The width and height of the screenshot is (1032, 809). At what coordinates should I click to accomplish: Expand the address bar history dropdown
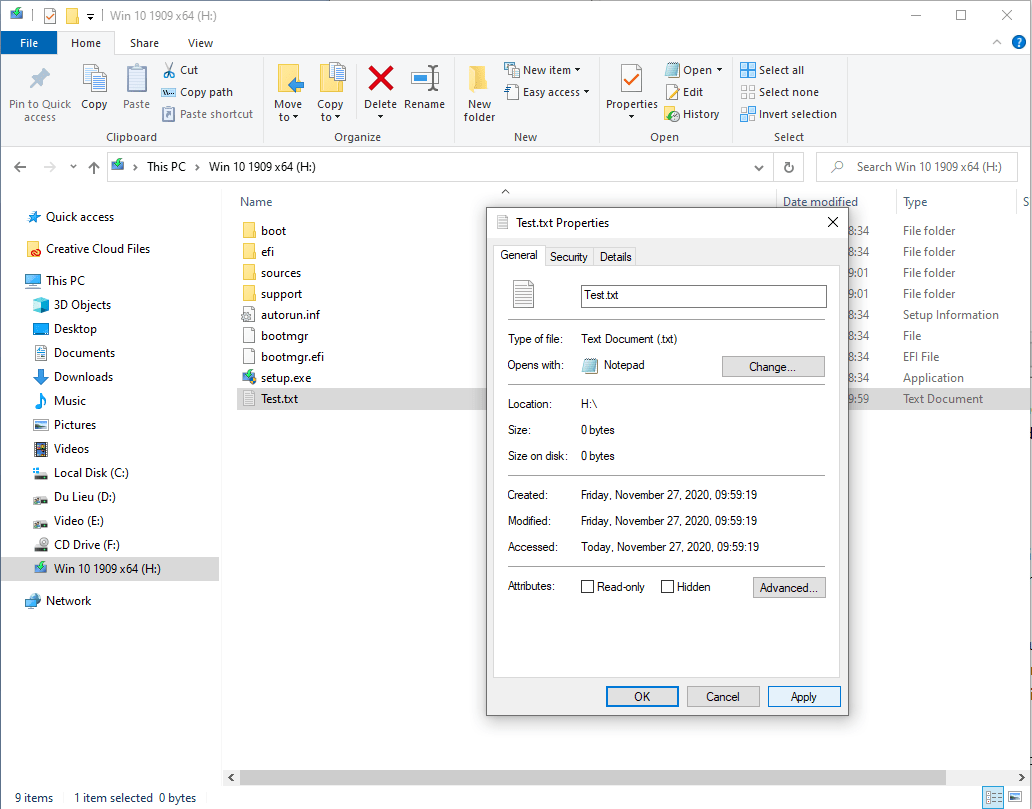click(759, 168)
